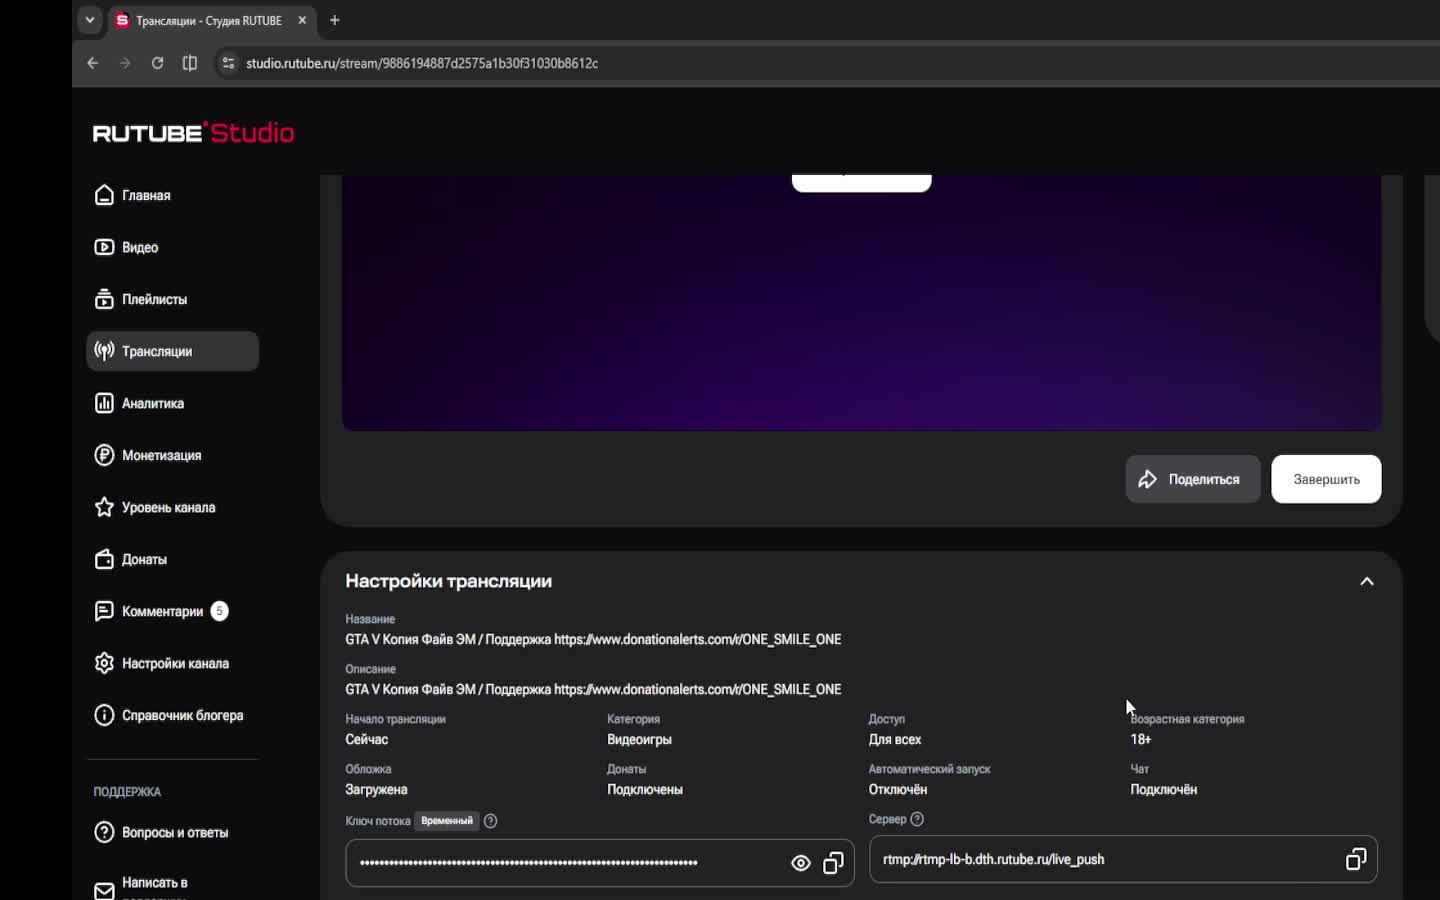The height and width of the screenshot is (900, 1440).
Task: Click the Подключён chat value
Action: 1164,789
